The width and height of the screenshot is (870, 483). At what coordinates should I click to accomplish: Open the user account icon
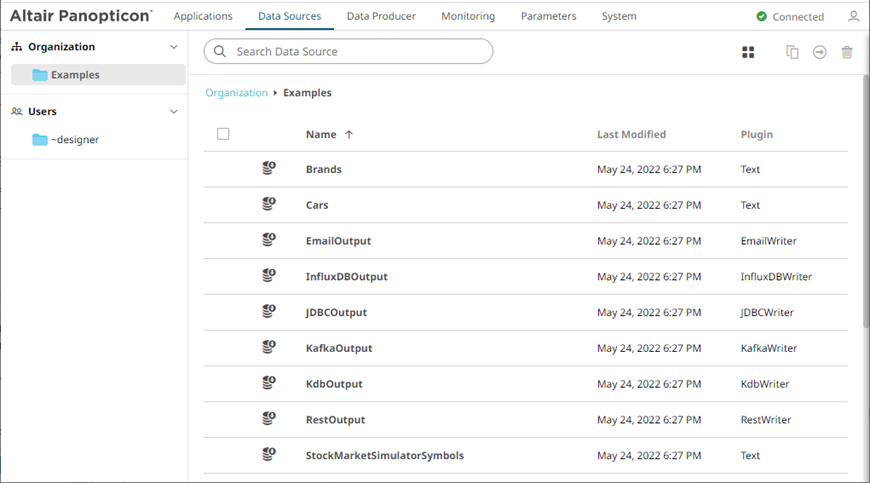(x=853, y=17)
